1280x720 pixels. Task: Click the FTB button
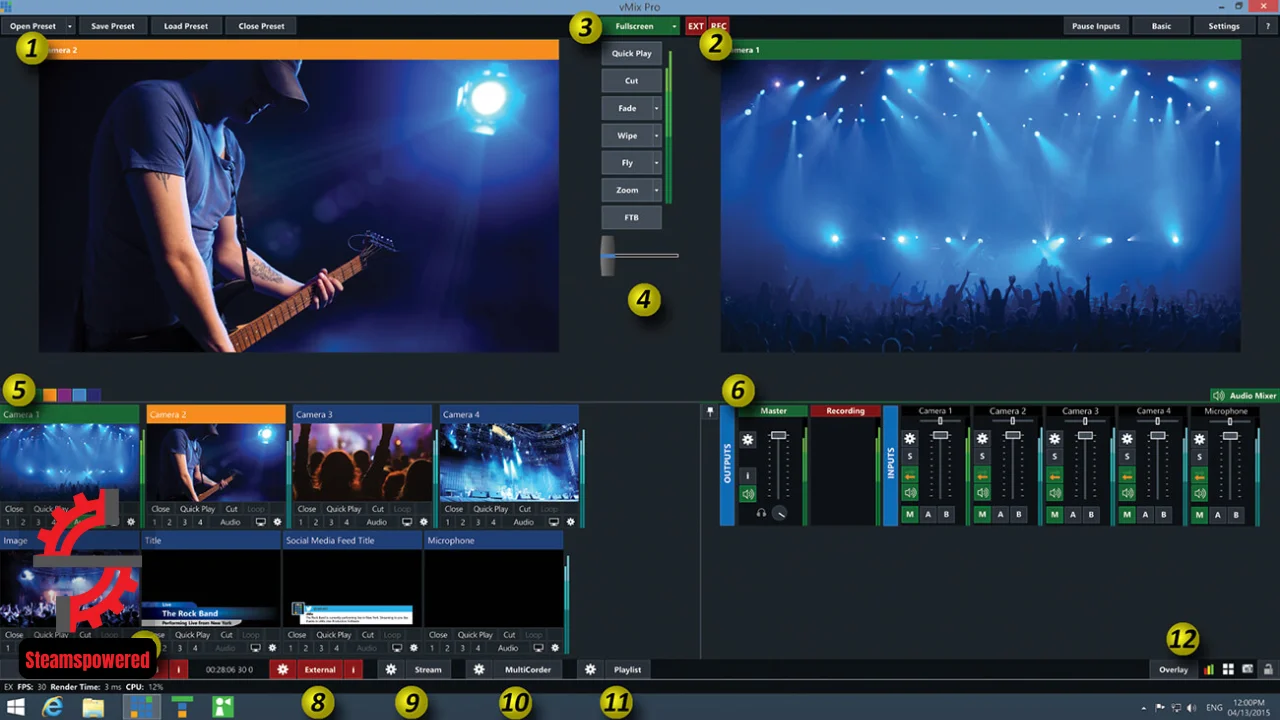tap(632, 217)
